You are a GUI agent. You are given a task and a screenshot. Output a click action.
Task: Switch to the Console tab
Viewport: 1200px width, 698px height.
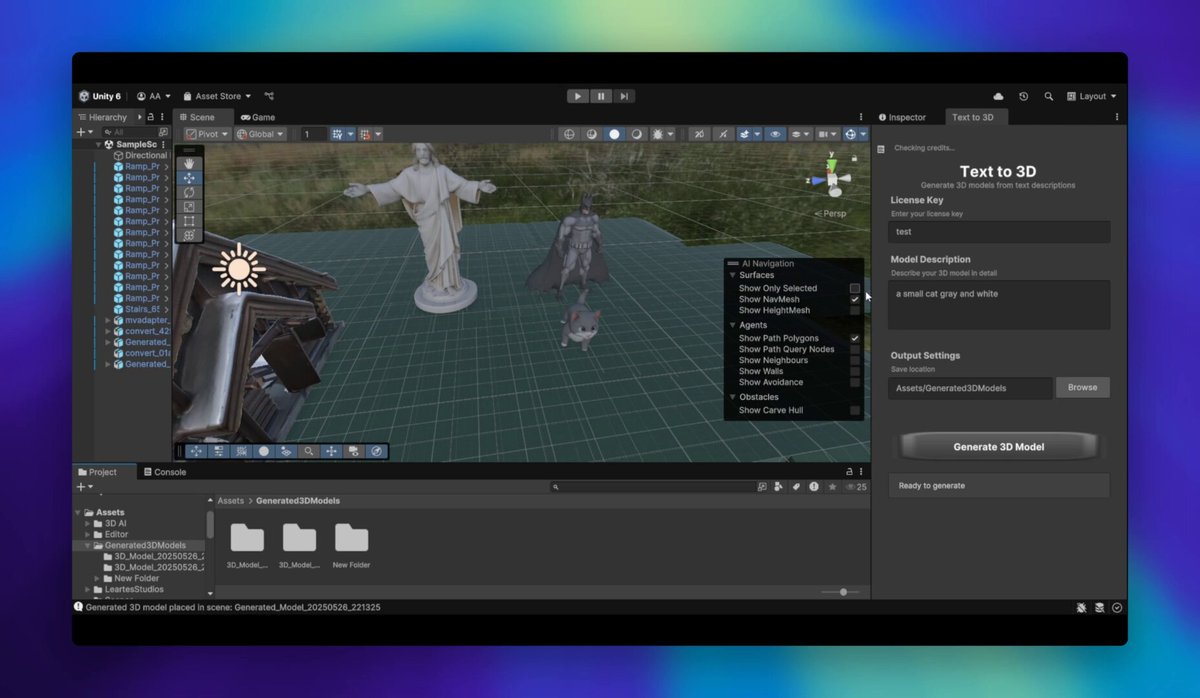pyautogui.click(x=165, y=472)
